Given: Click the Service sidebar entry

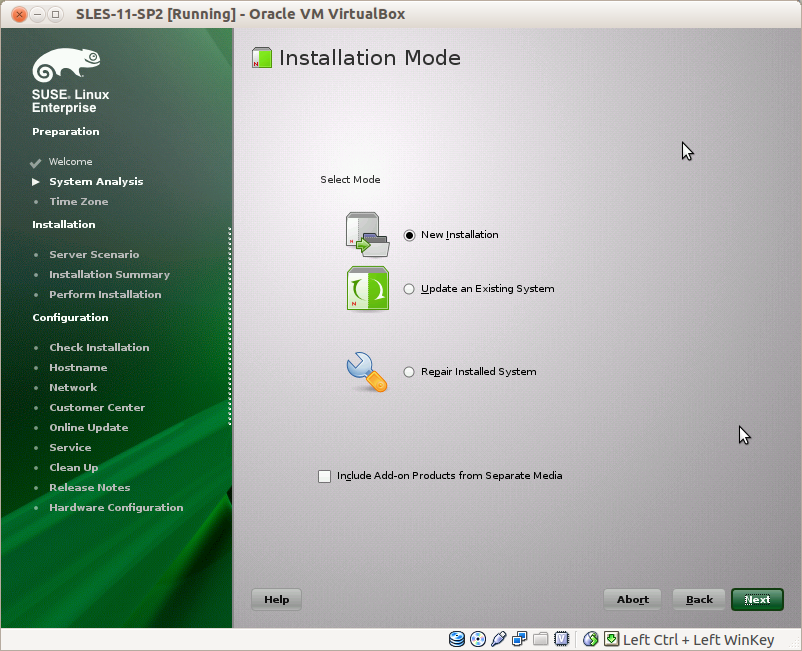Looking at the screenshot, I should (x=71, y=447).
